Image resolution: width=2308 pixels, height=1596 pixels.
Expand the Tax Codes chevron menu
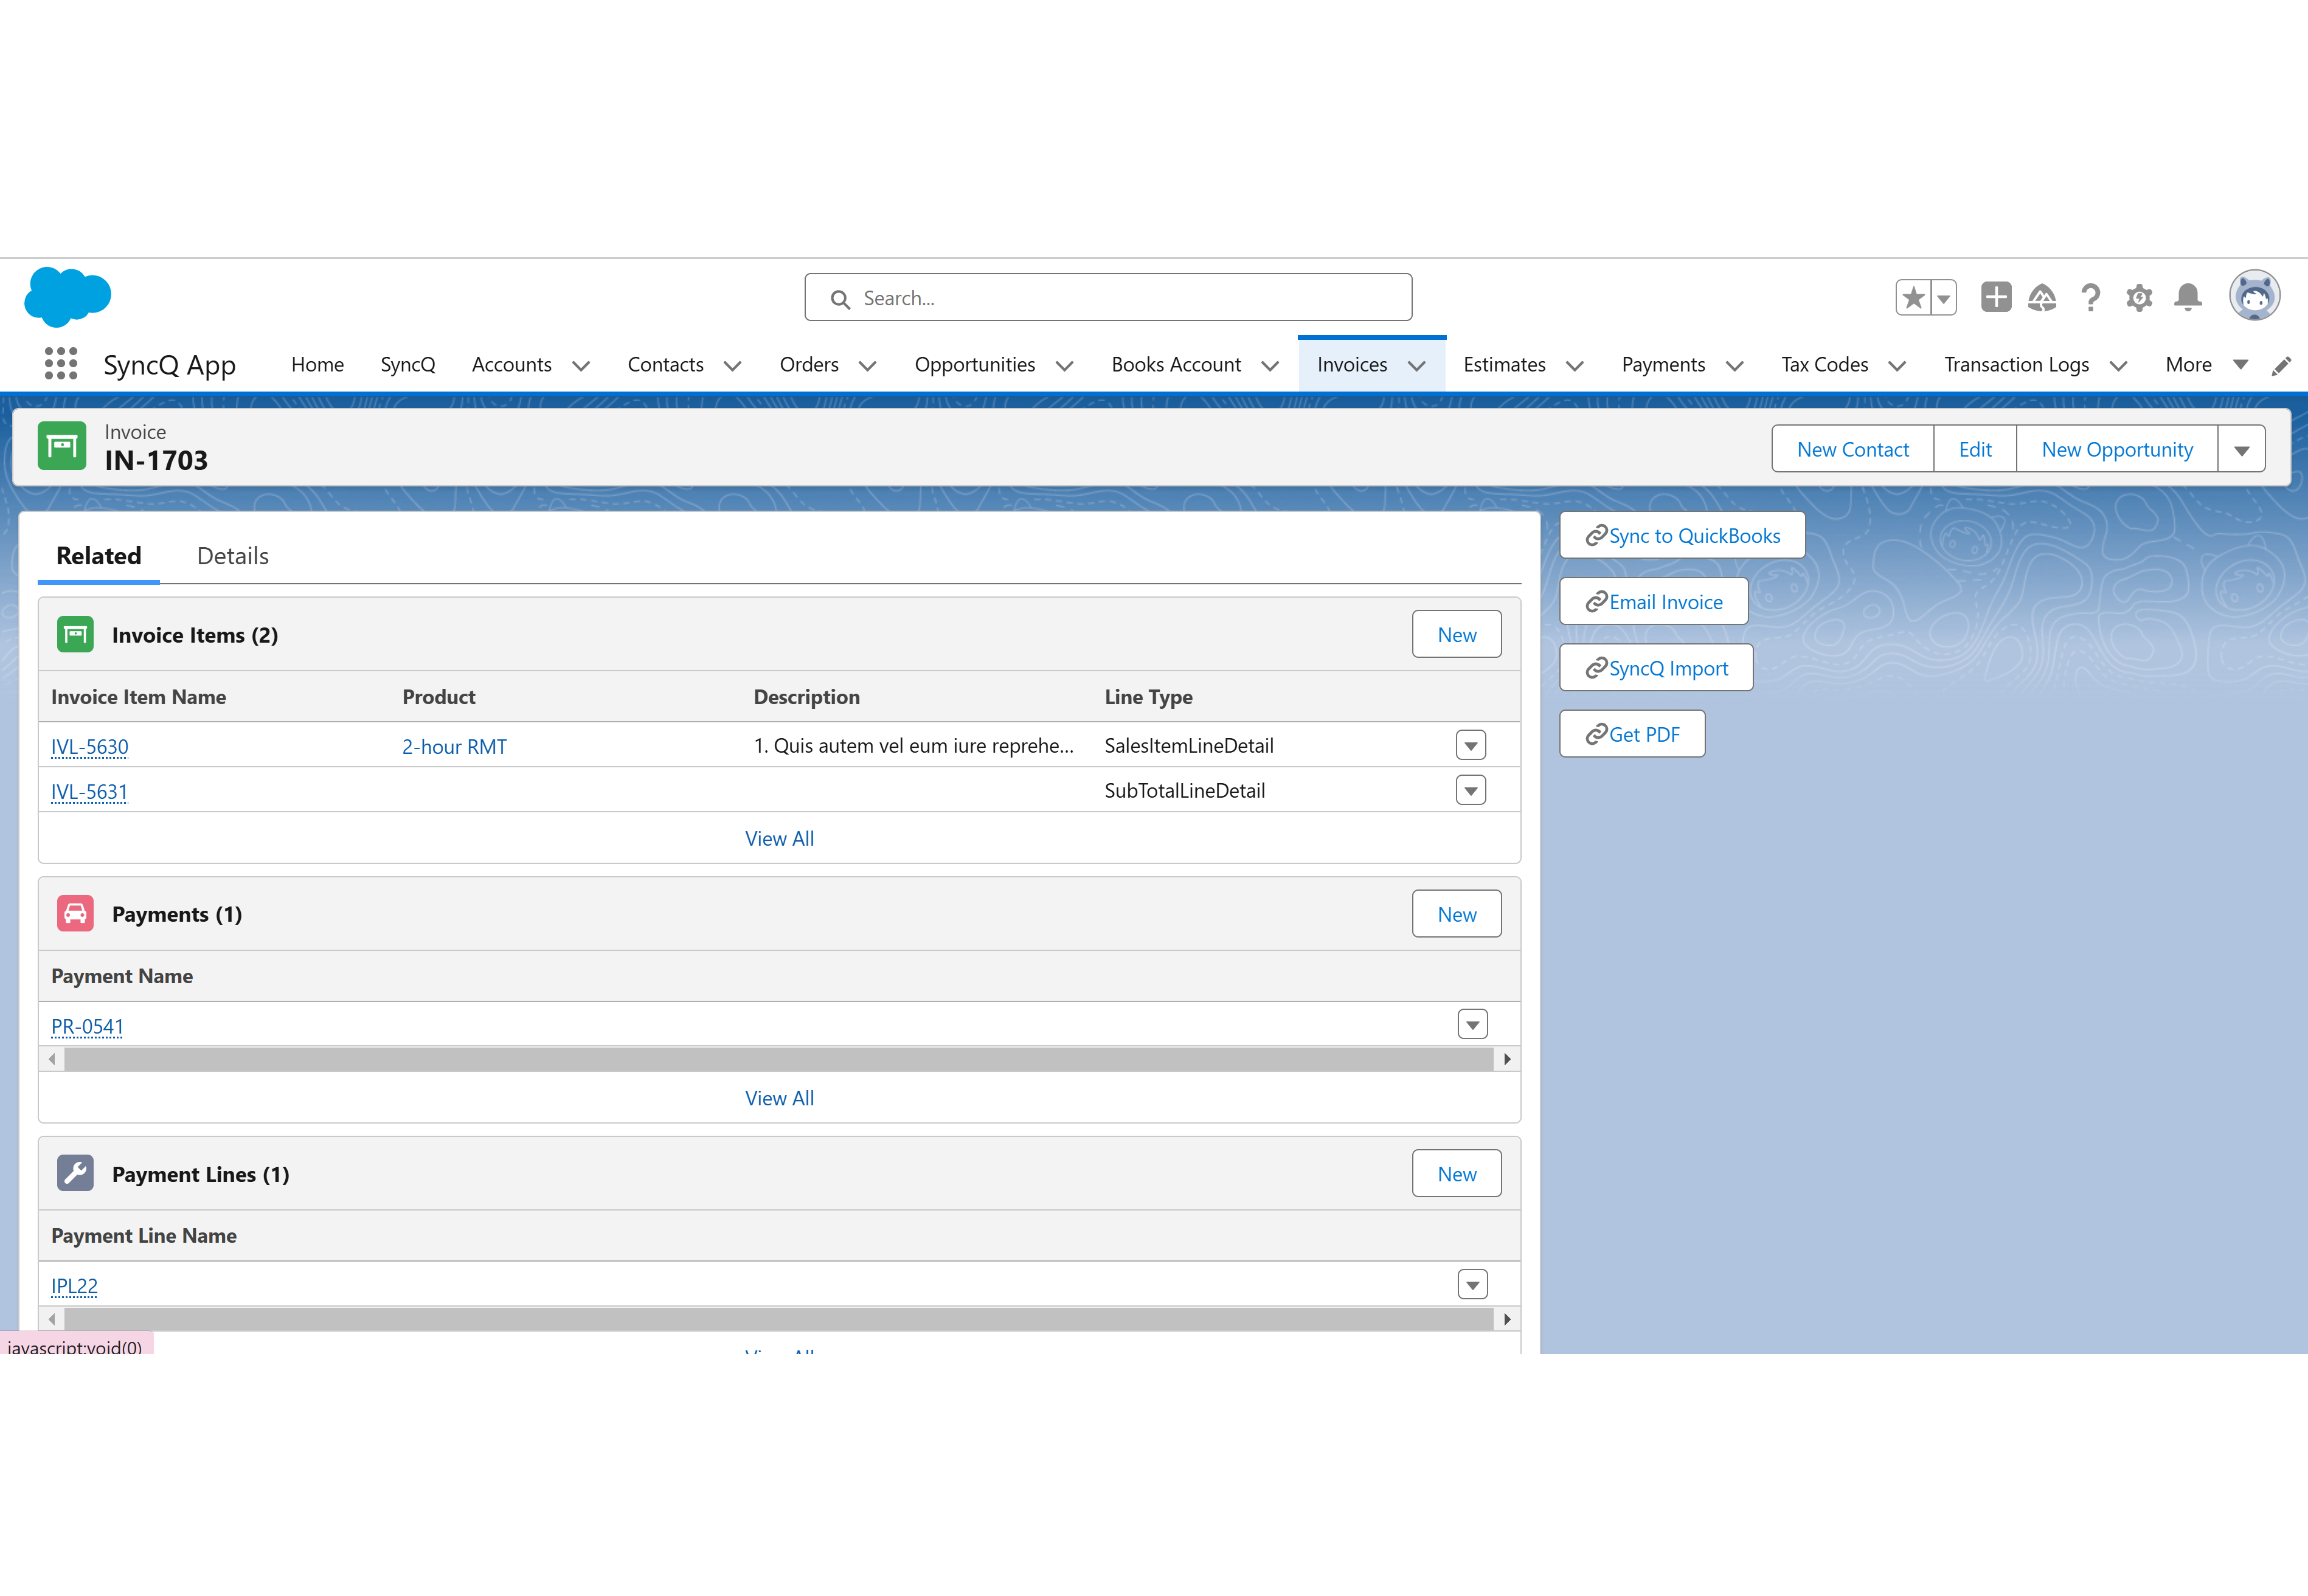(1897, 366)
